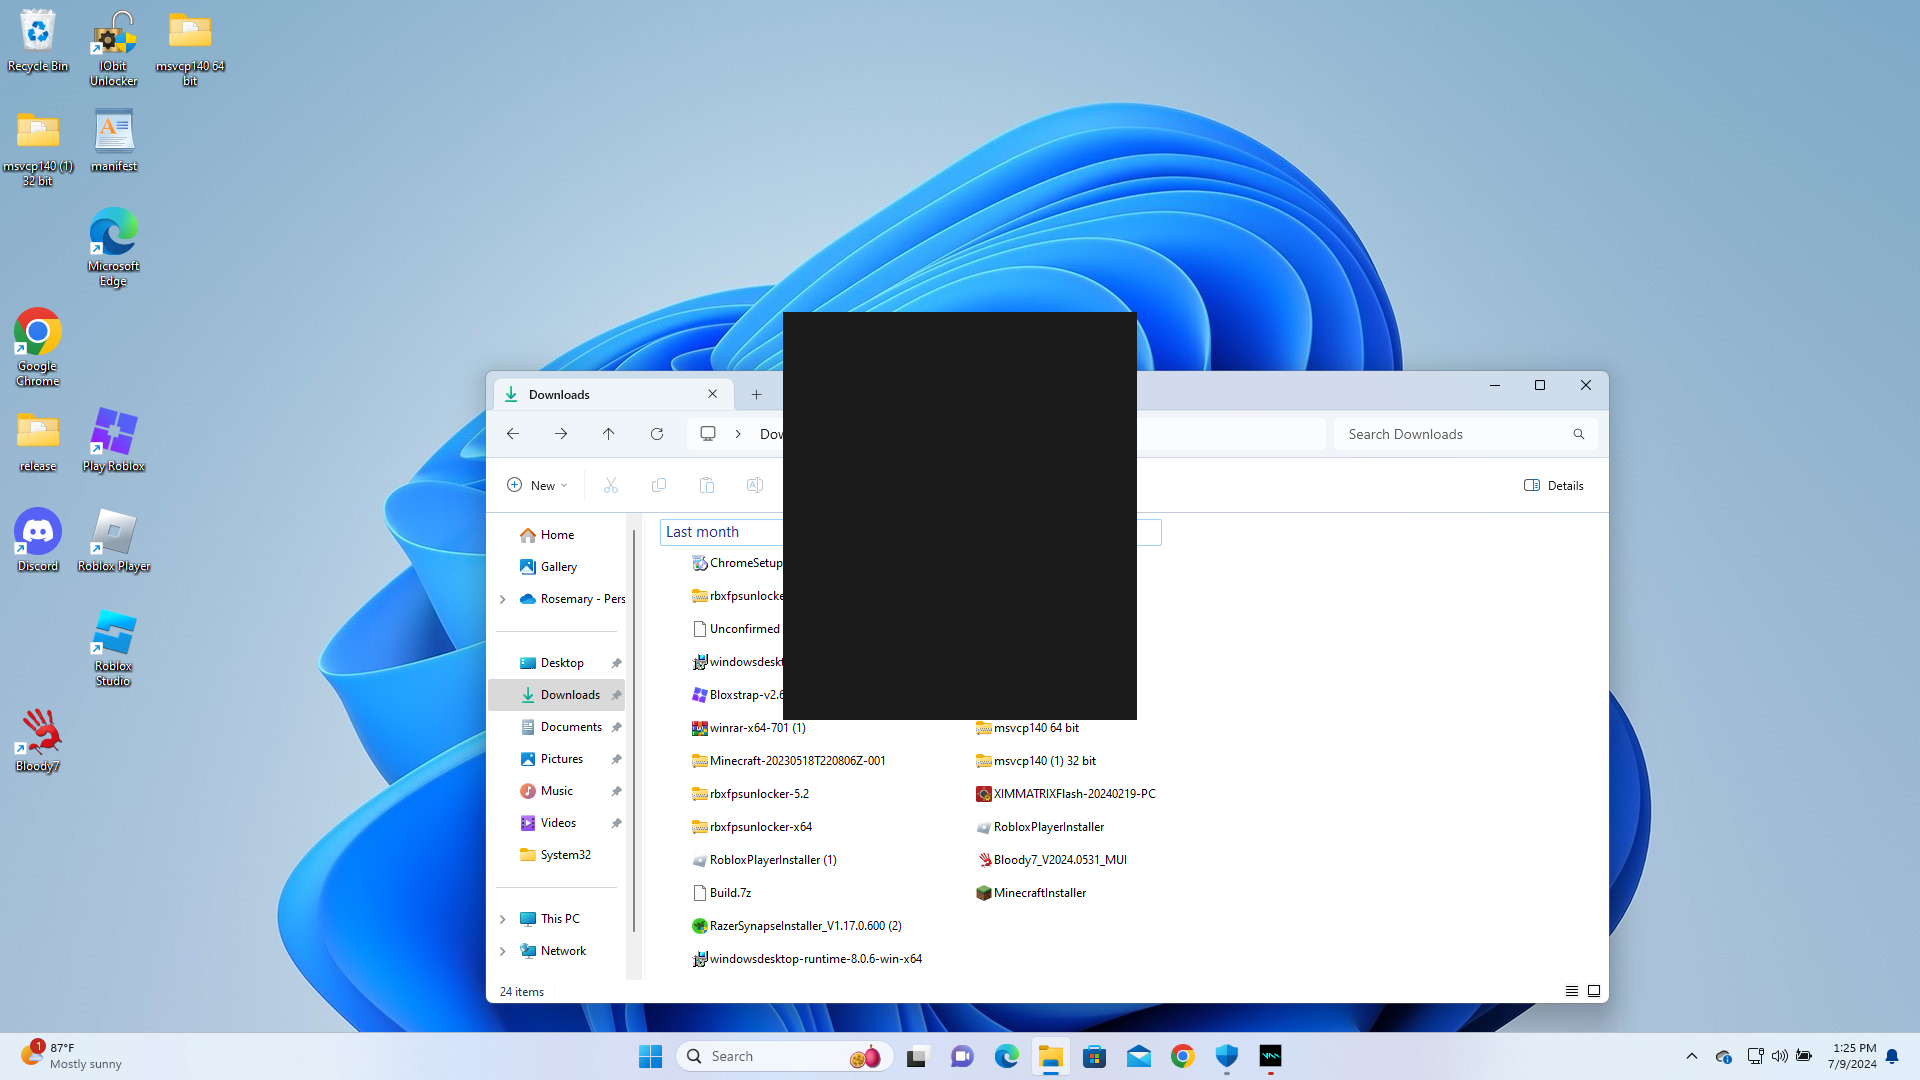This screenshot has height=1080, width=1920.
Task: Switch to details list view icon
Action: coord(1572,991)
